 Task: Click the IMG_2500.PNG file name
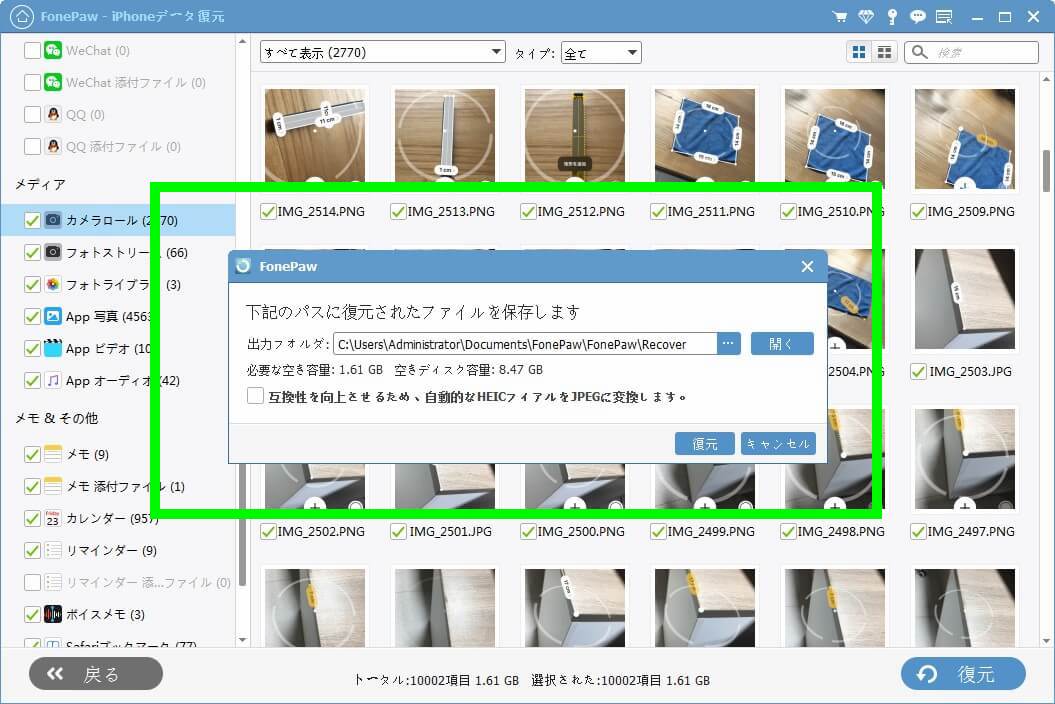pyautogui.click(x=581, y=532)
